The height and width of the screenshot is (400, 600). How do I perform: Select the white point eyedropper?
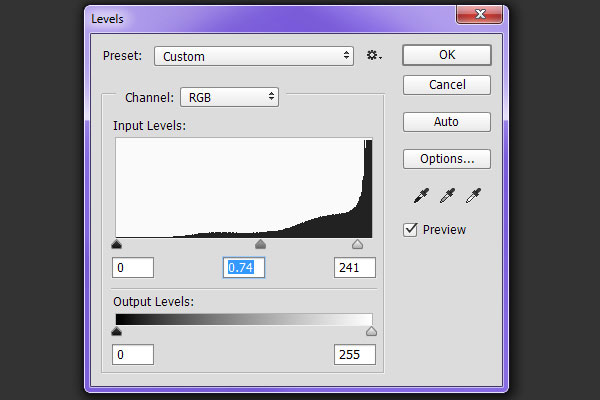coord(474,195)
